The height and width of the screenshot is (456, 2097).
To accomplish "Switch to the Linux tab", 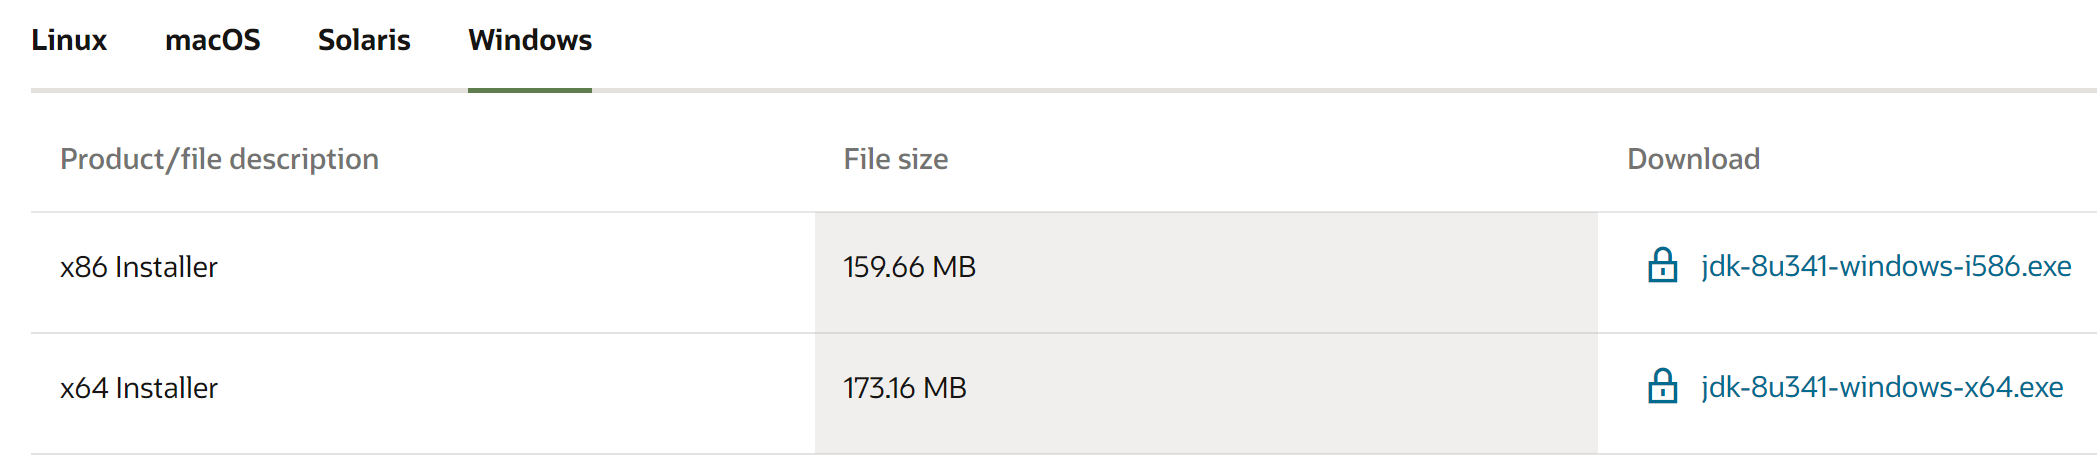I will [x=69, y=40].
